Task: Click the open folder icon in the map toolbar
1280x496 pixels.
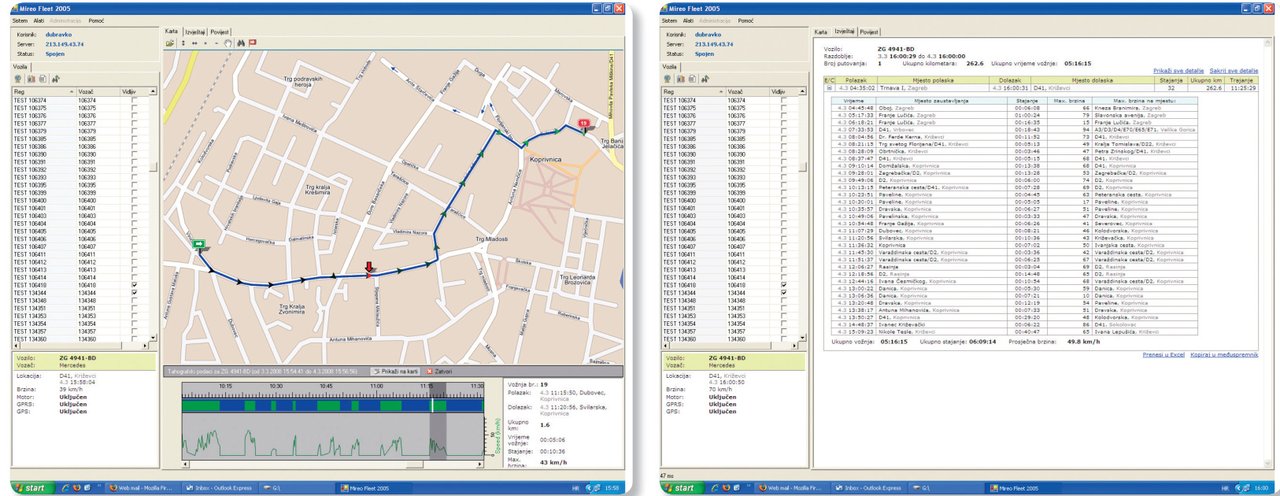Action: (171, 43)
